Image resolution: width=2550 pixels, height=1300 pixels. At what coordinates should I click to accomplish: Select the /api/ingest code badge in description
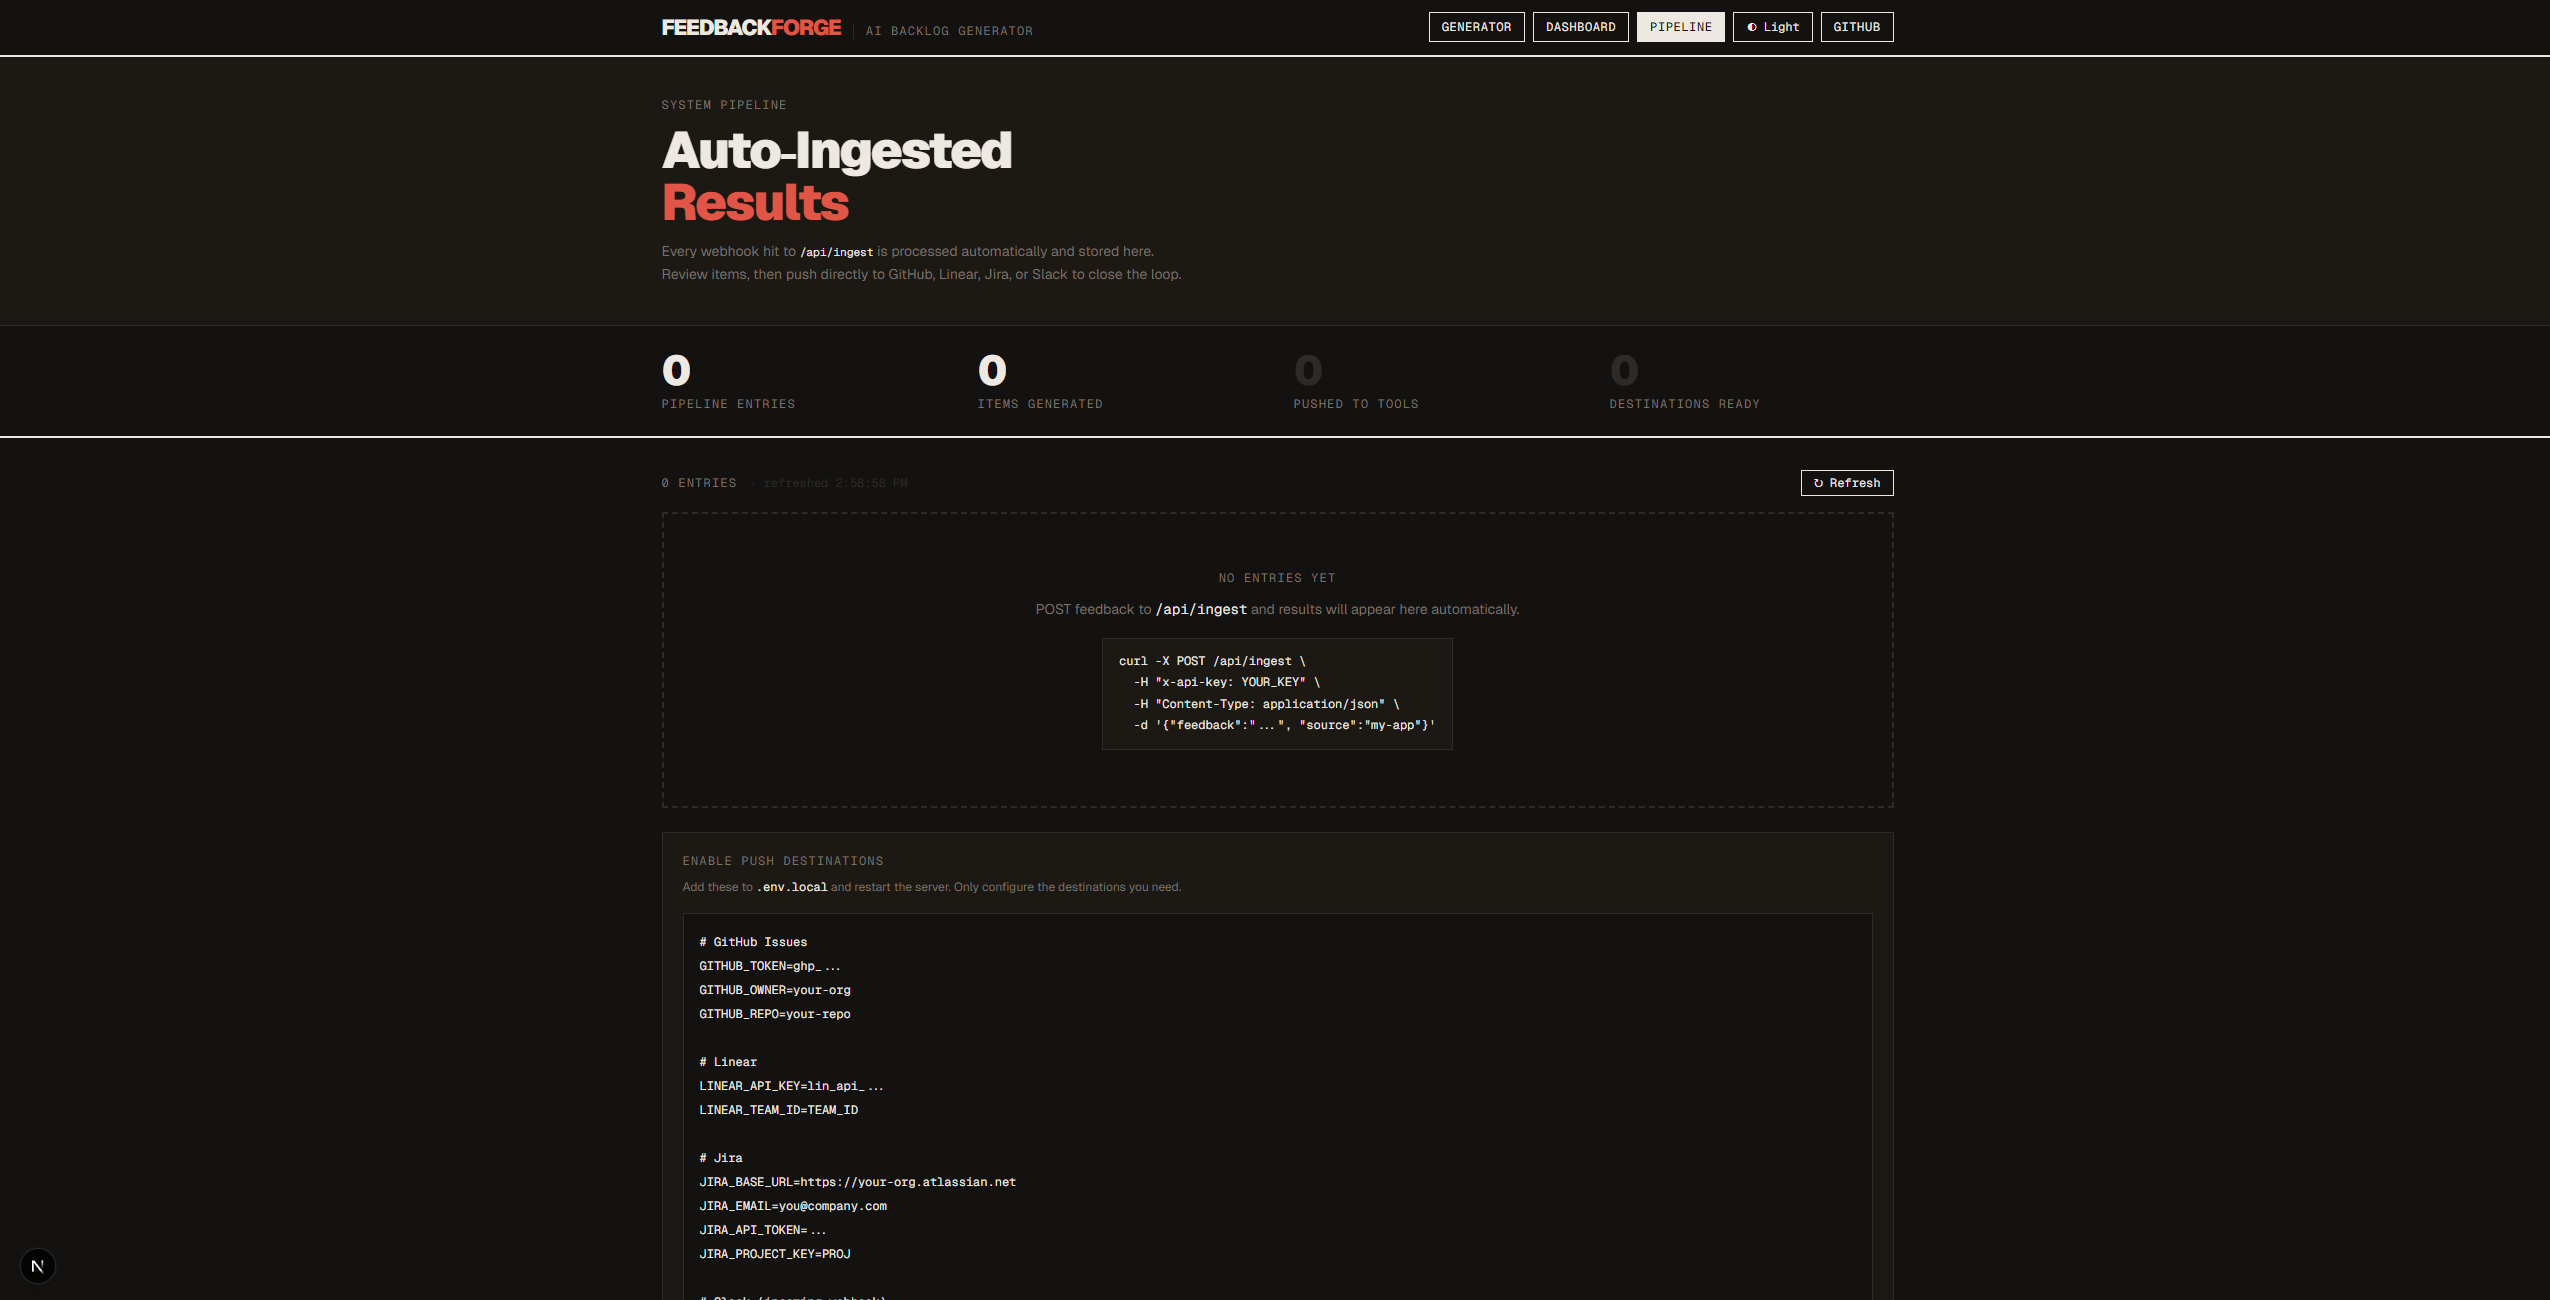pos(836,251)
